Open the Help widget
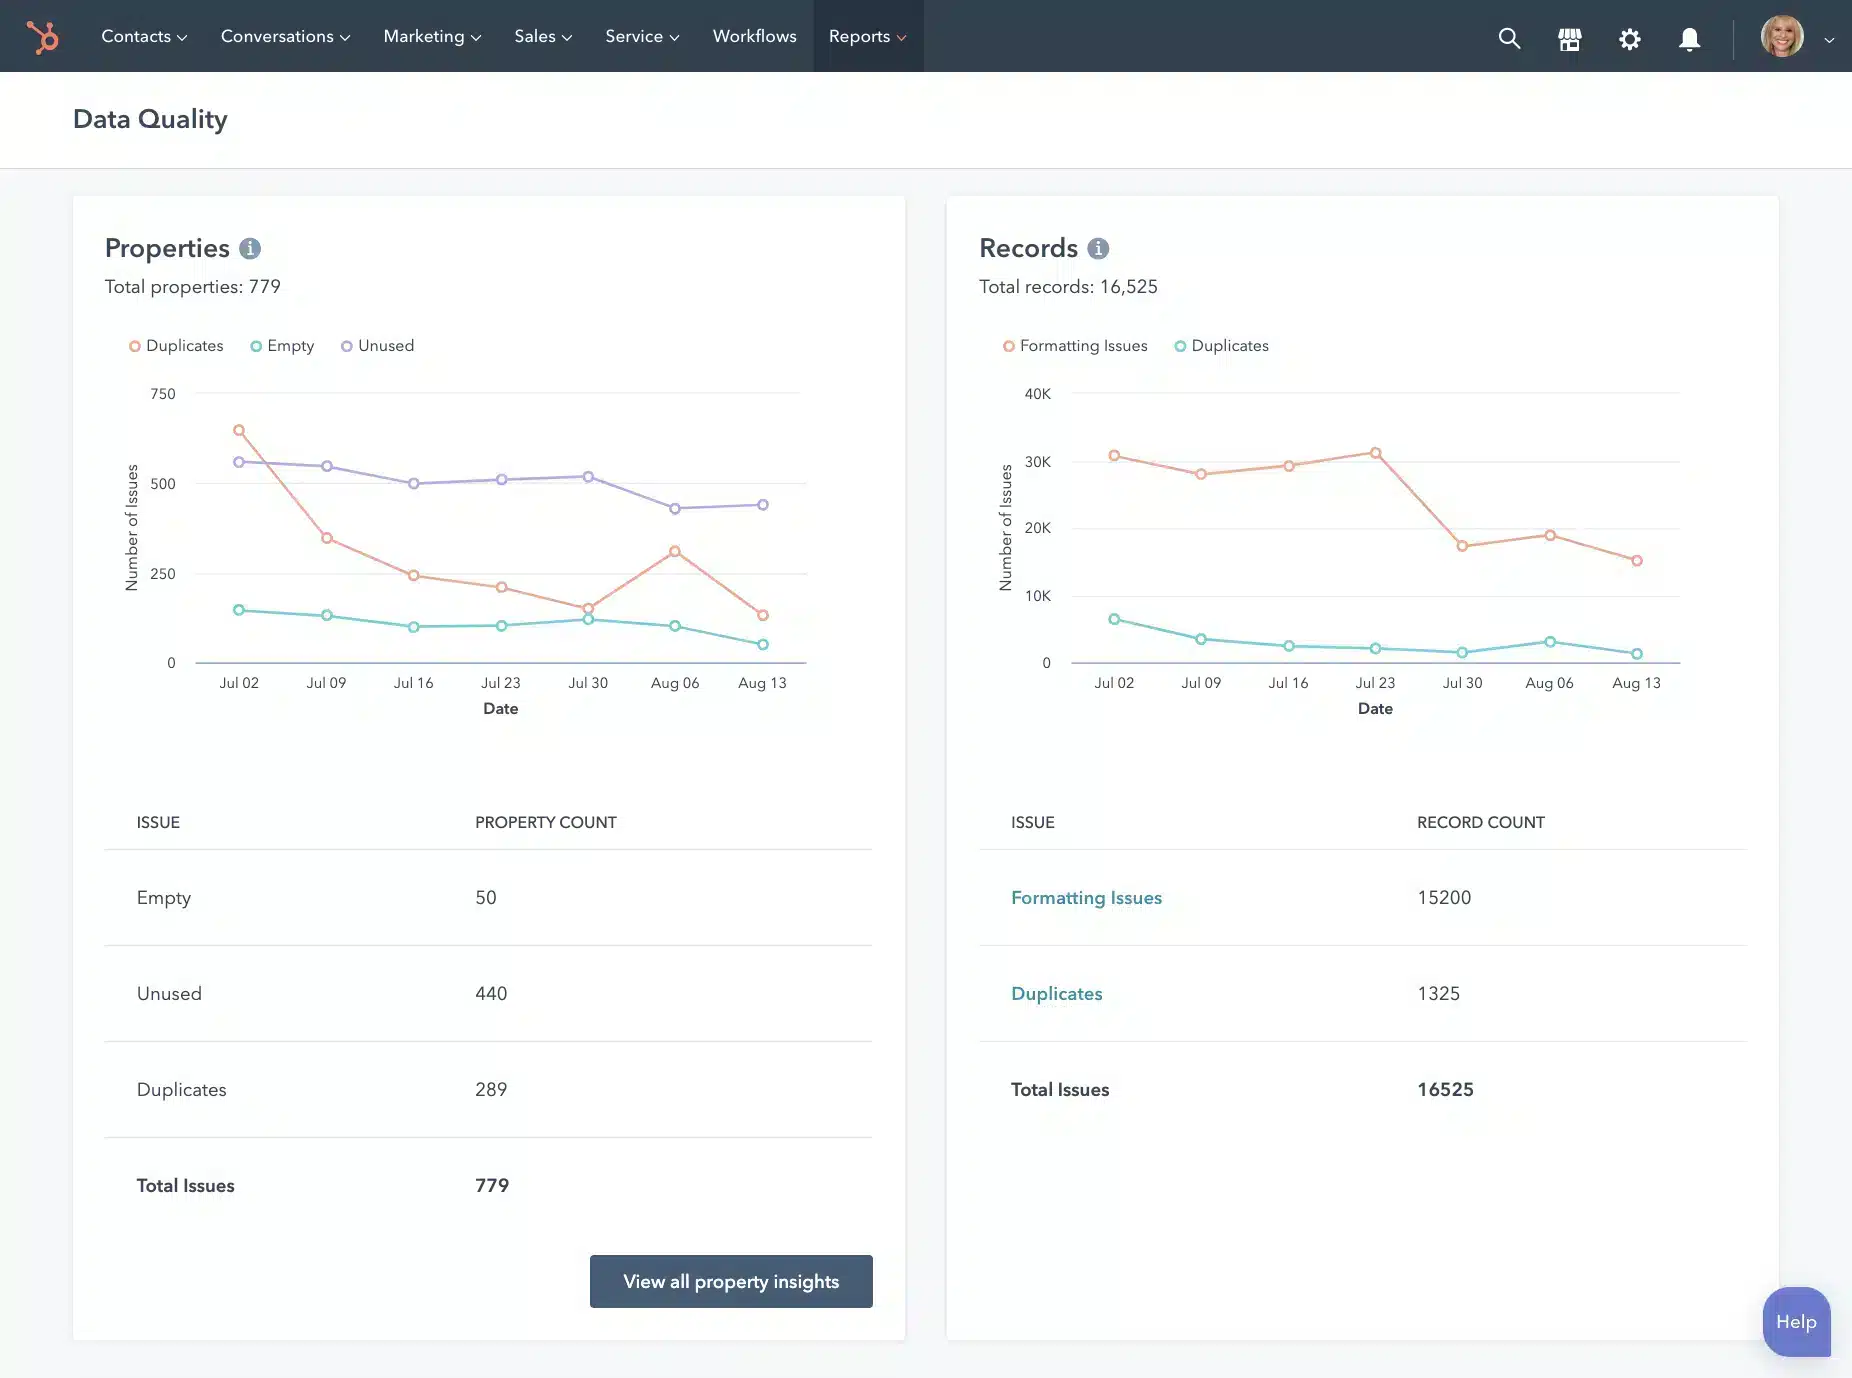Image resolution: width=1852 pixels, height=1378 pixels. (1796, 1321)
